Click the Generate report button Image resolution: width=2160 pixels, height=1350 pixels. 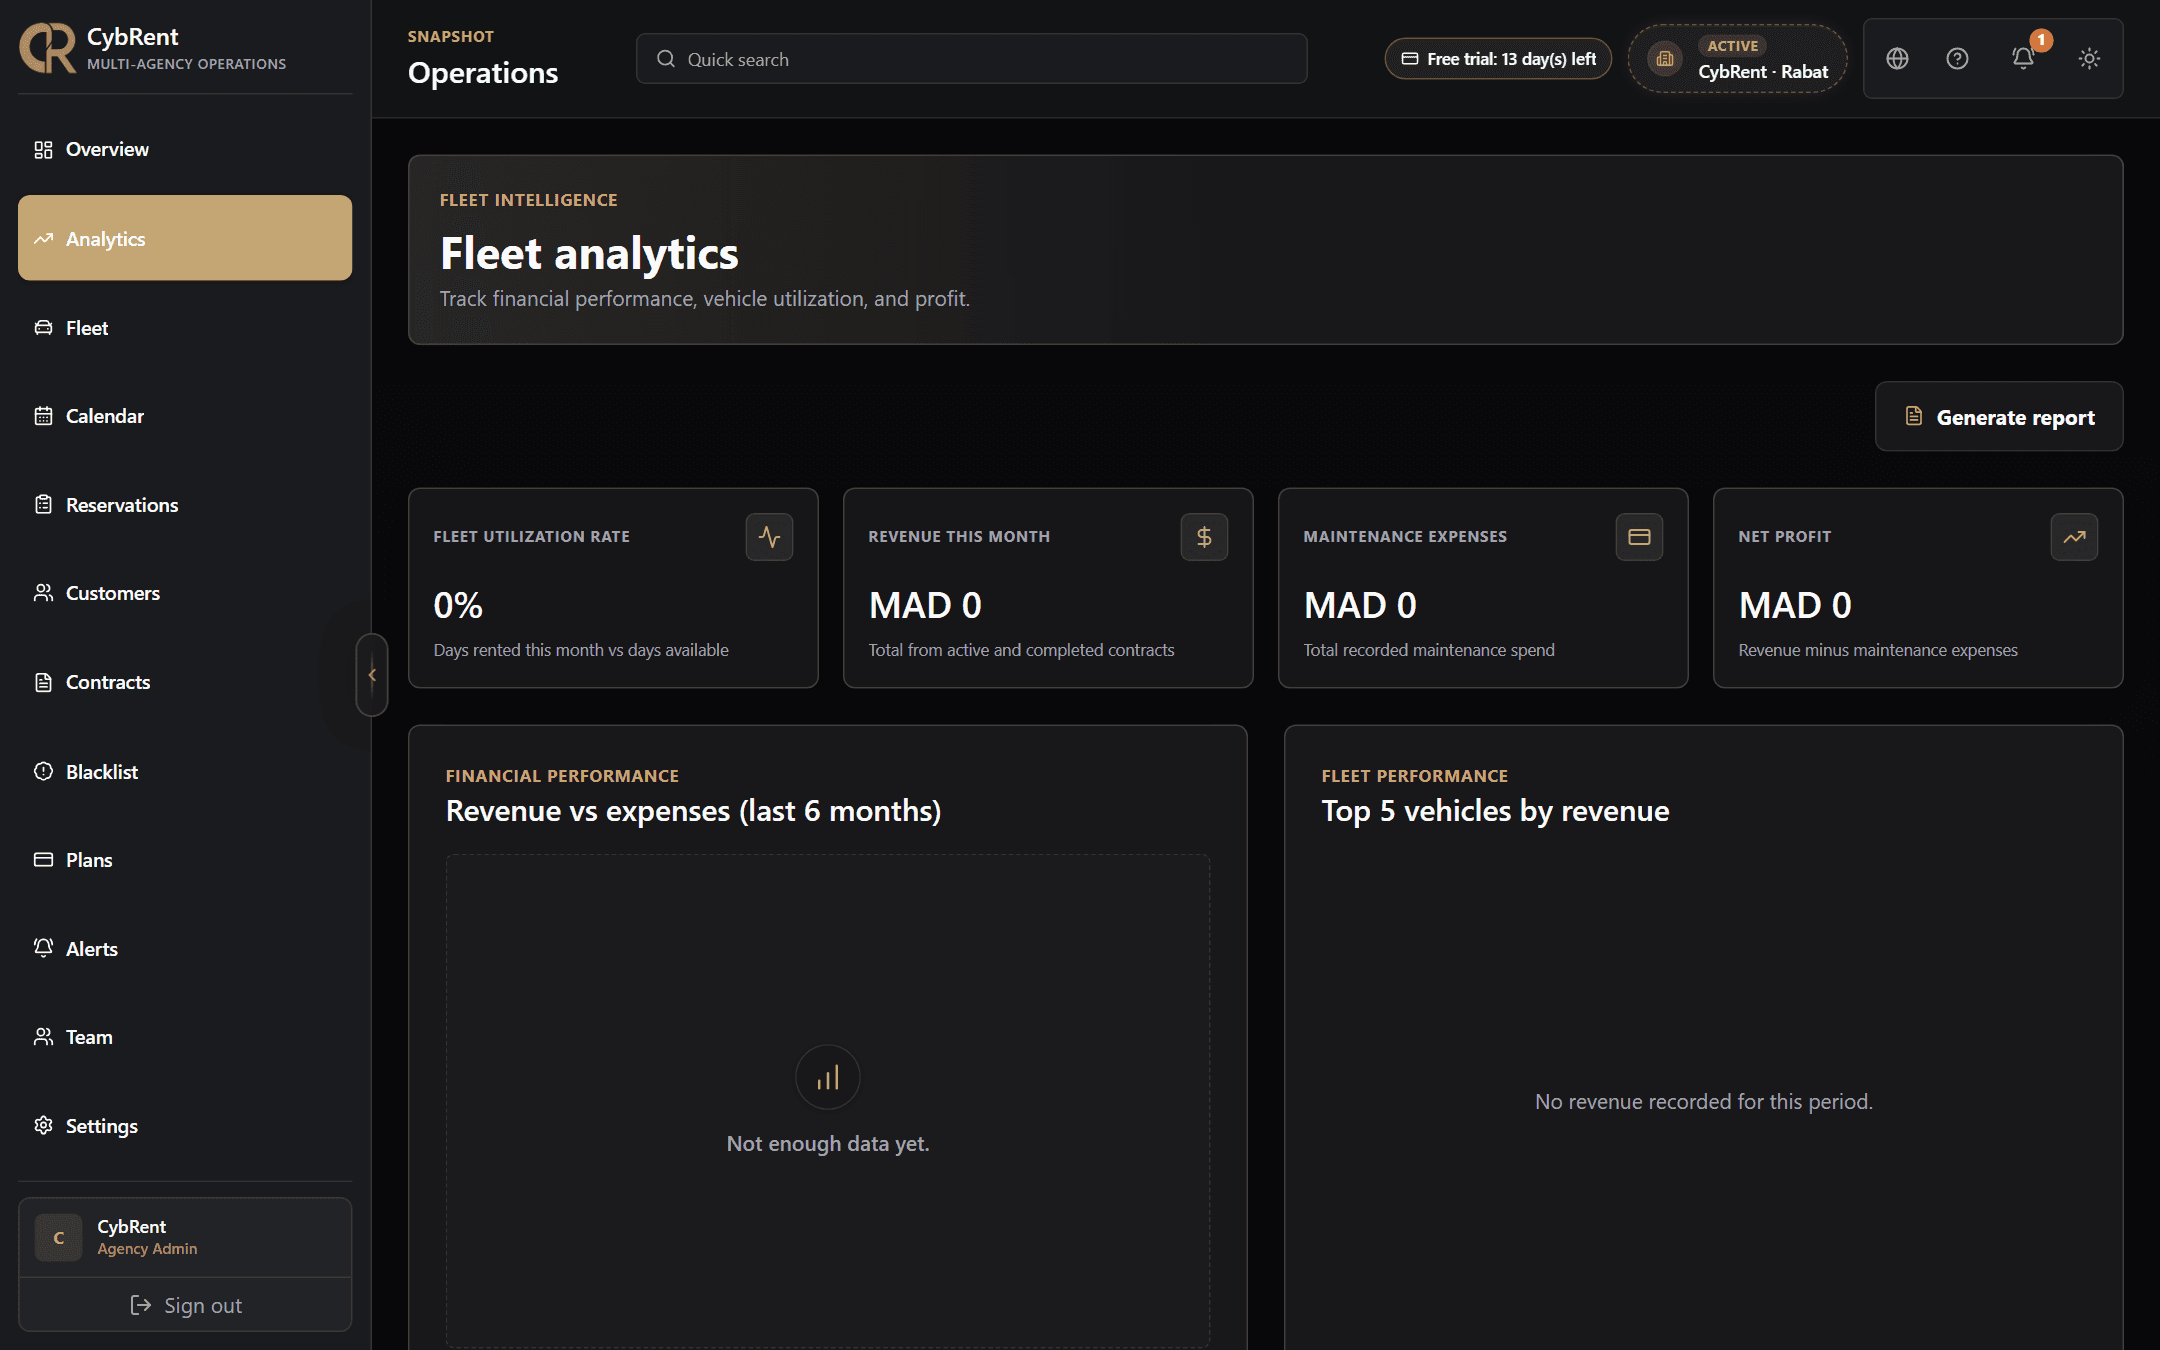pos(1999,417)
